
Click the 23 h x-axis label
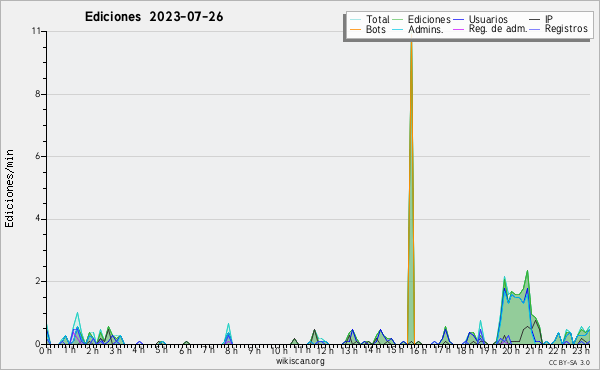point(581,350)
